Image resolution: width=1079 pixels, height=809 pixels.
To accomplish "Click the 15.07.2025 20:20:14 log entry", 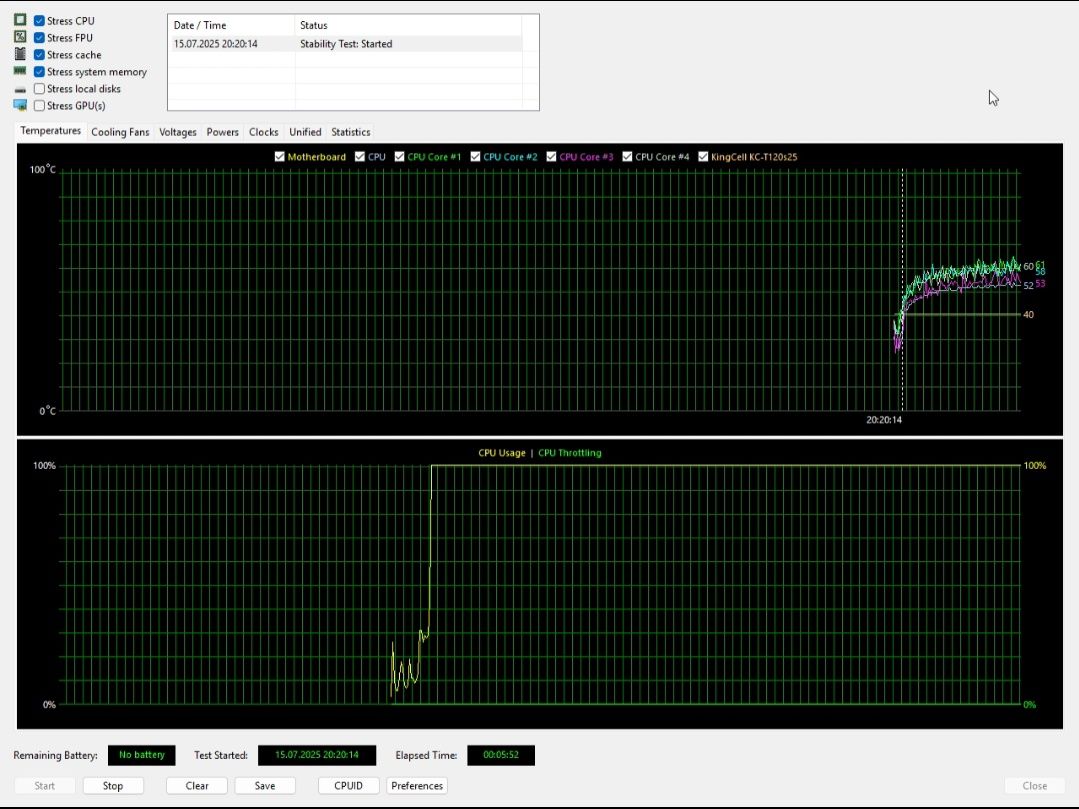I will click(x=215, y=44).
